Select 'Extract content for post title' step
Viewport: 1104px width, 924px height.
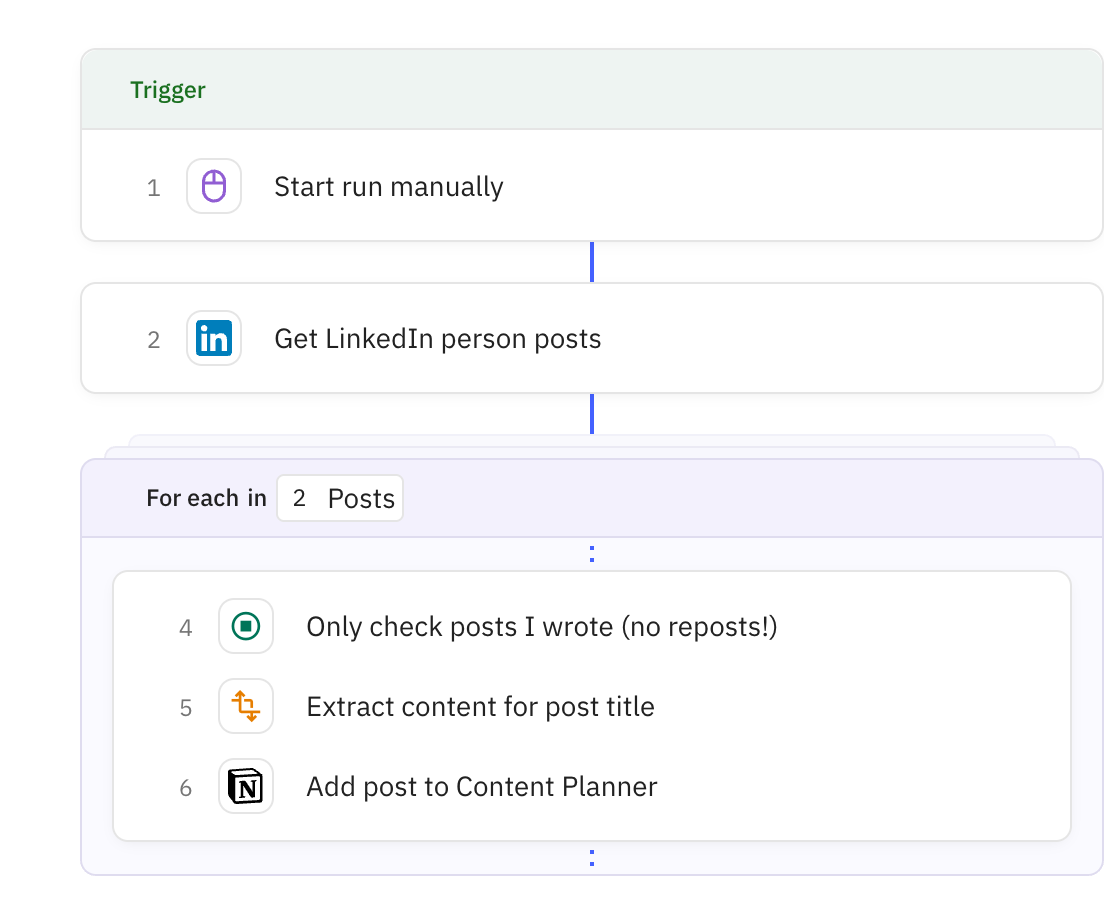(x=480, y=707)
